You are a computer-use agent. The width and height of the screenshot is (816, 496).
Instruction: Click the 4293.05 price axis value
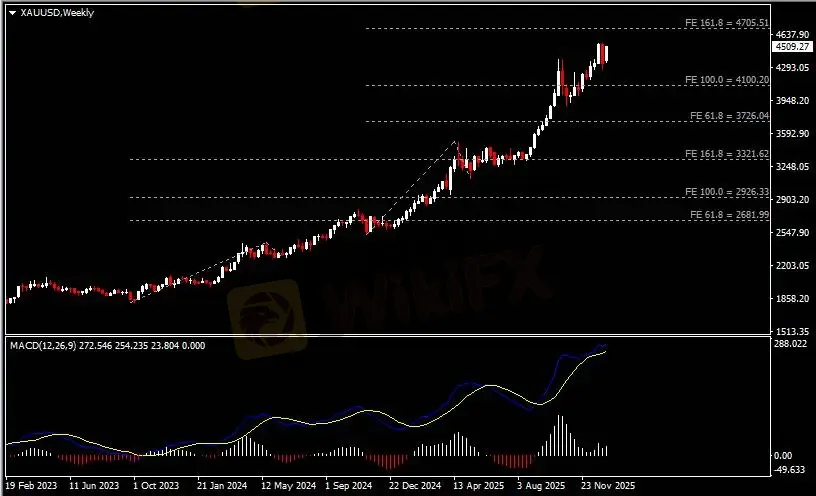(x=792, y=68)
